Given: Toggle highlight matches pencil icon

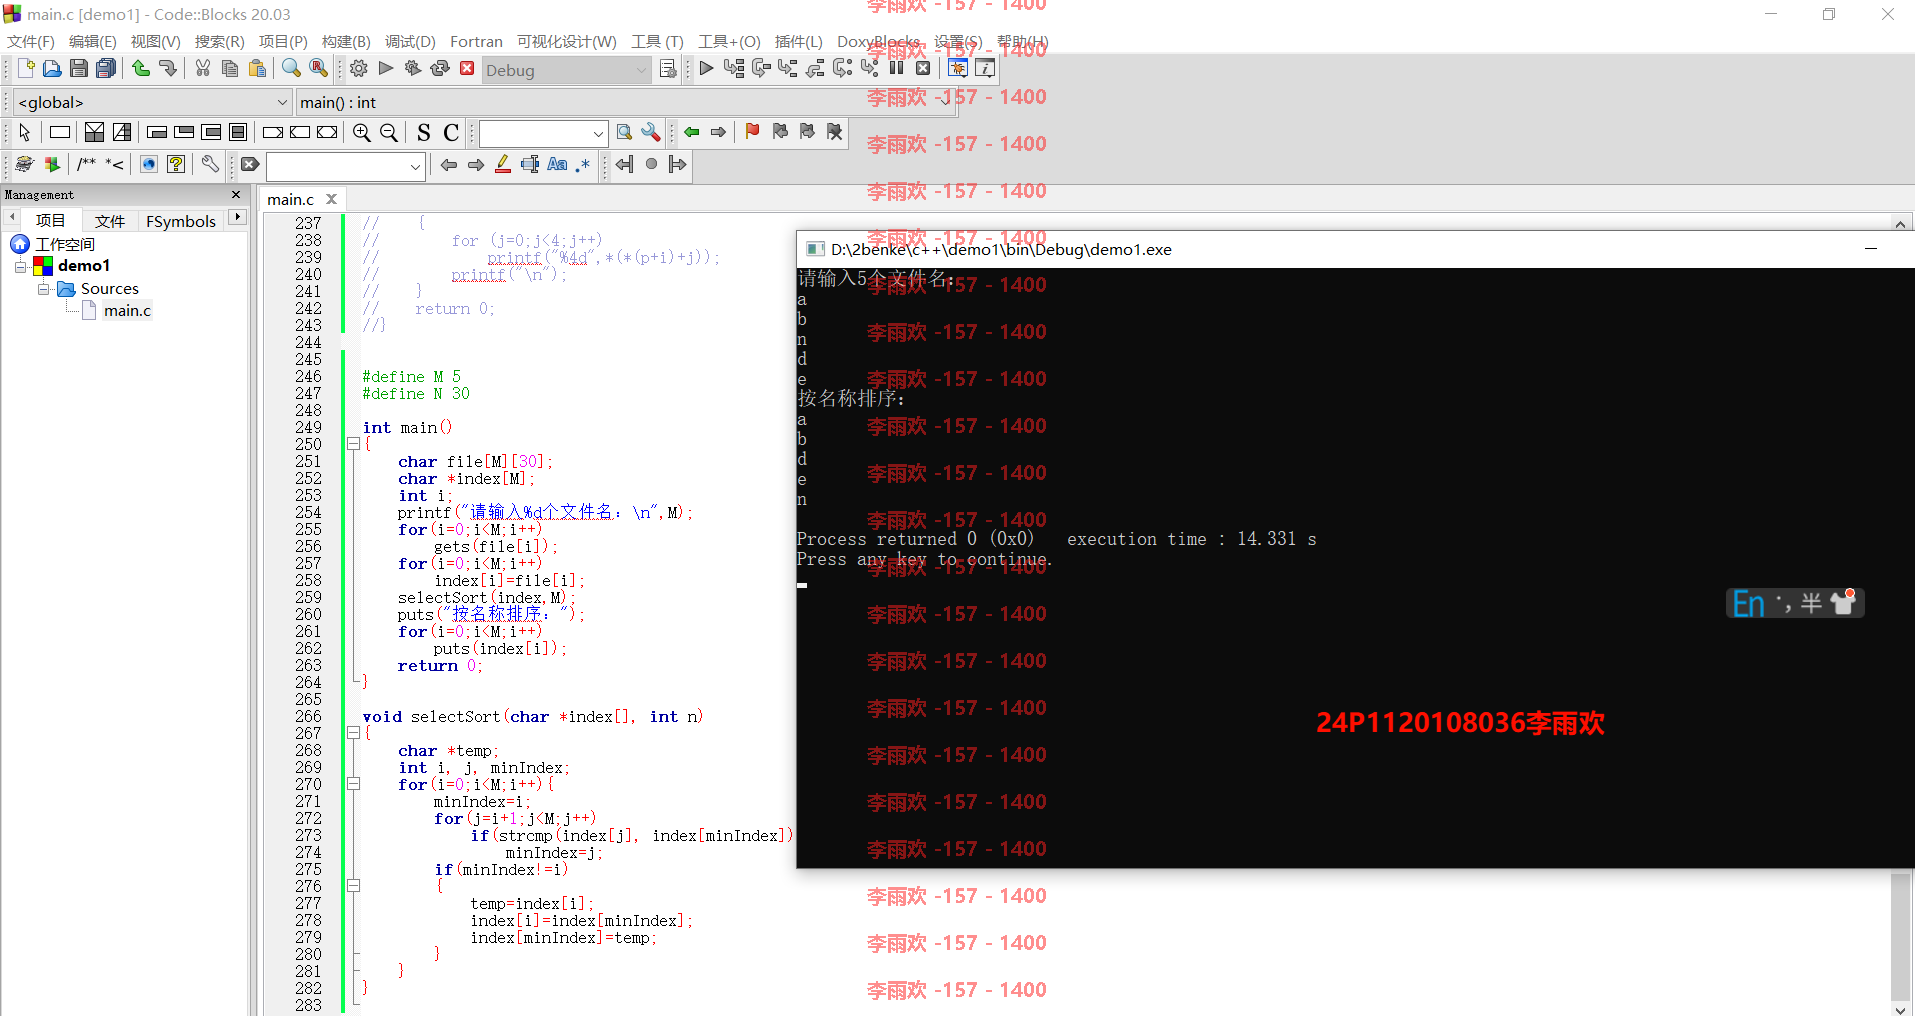Looking at the screenshot, I should (503, 164).
